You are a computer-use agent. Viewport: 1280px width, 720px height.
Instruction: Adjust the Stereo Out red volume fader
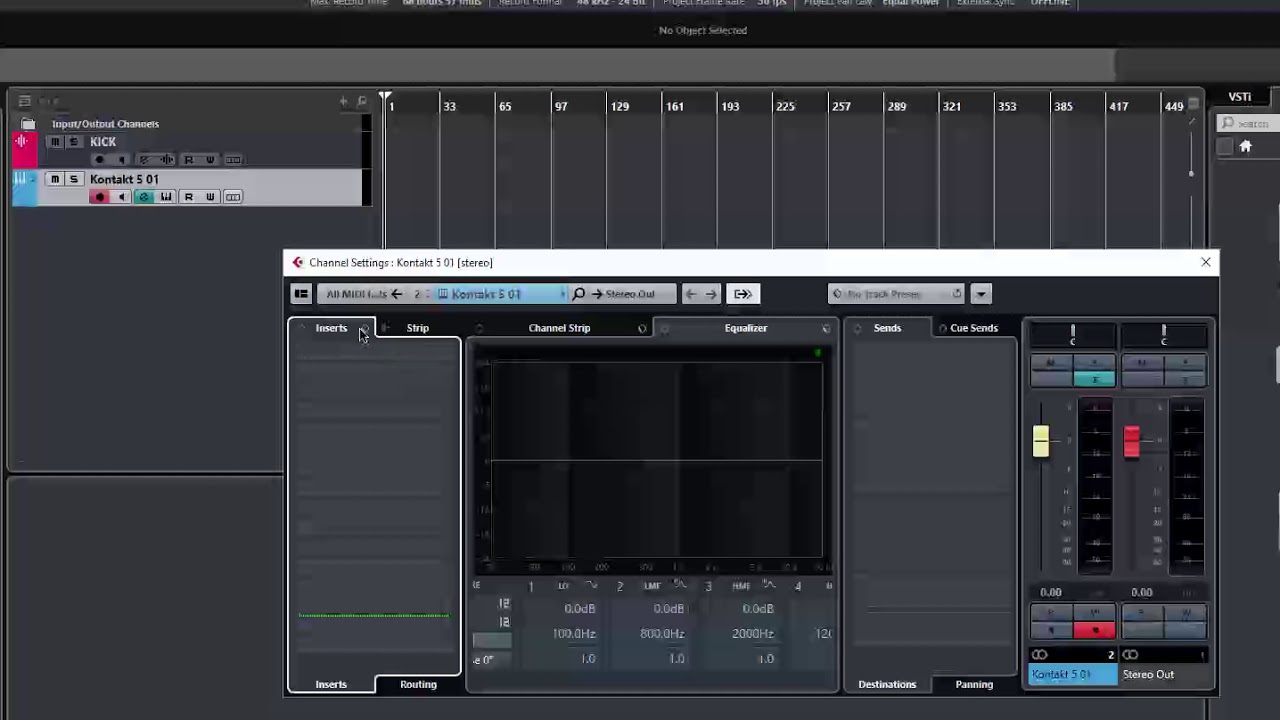point(1131,441)
